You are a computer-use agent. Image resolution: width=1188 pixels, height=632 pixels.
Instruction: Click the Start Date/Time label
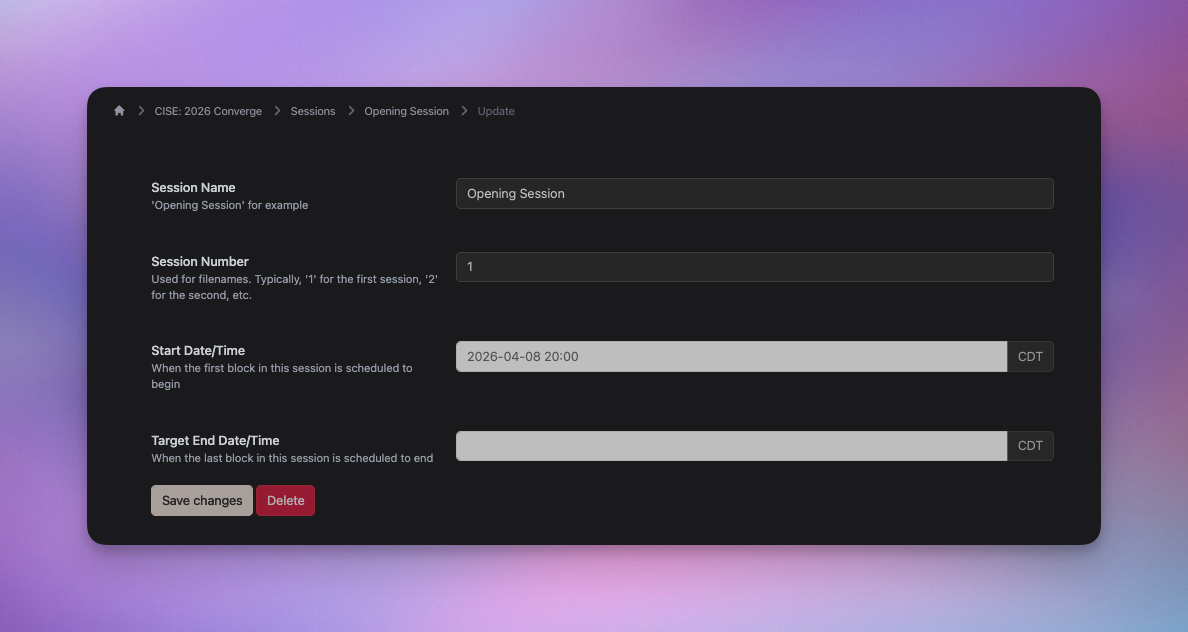tap(198, 350)
